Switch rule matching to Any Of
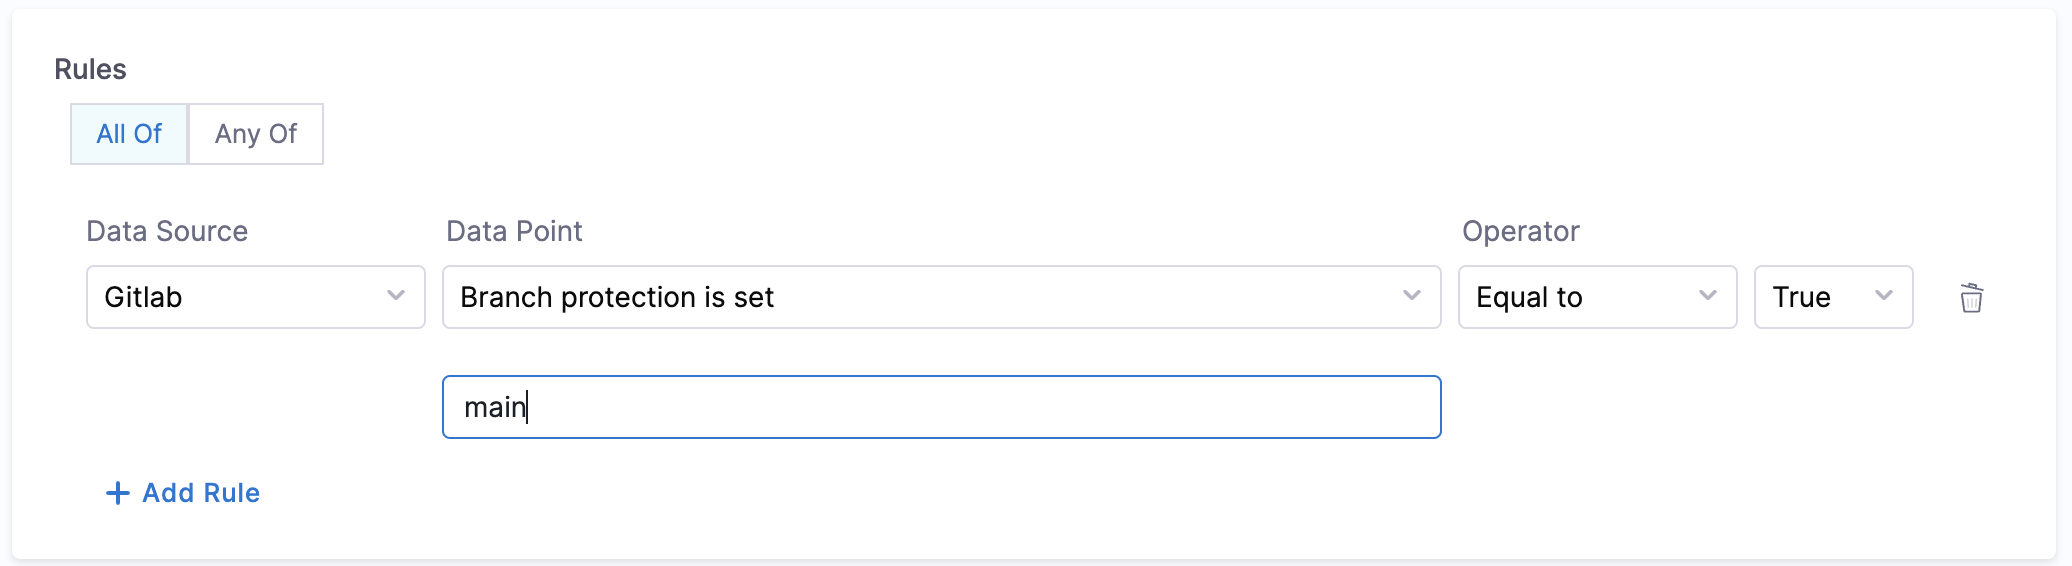 [256, 134]
